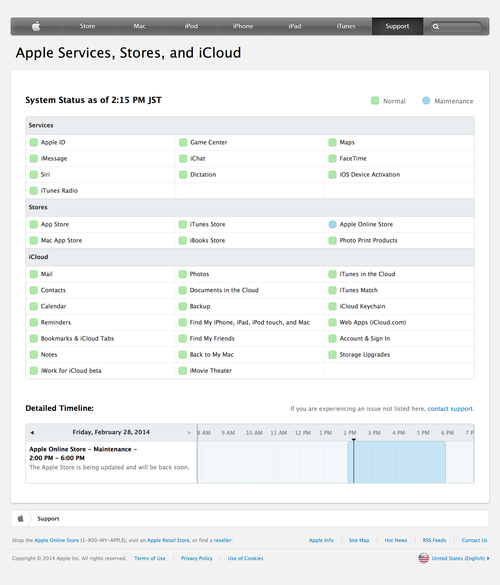Click the blue Apple Online Store maintenance indicator
This screenshot has height=585, width=500.
332,224
